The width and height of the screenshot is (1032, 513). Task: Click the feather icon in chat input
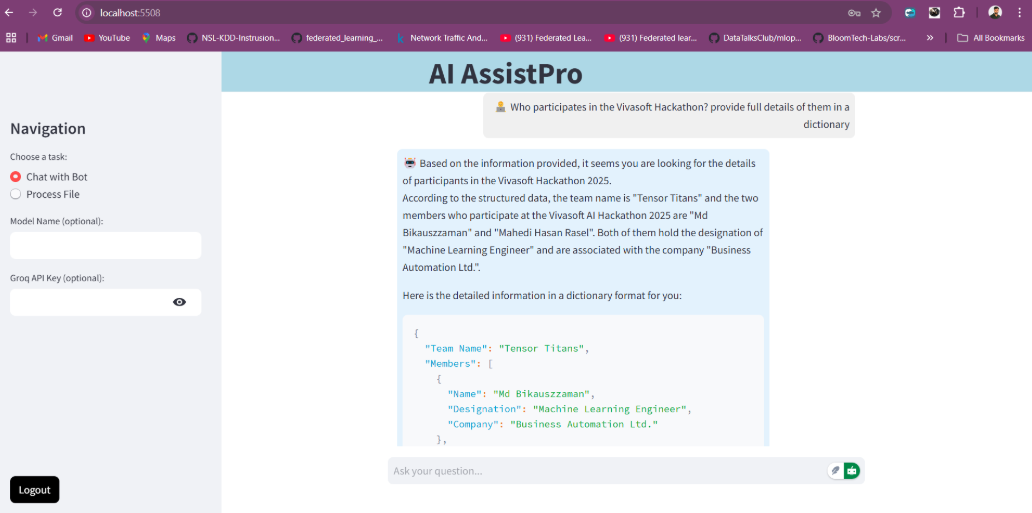tap(835, 470)
